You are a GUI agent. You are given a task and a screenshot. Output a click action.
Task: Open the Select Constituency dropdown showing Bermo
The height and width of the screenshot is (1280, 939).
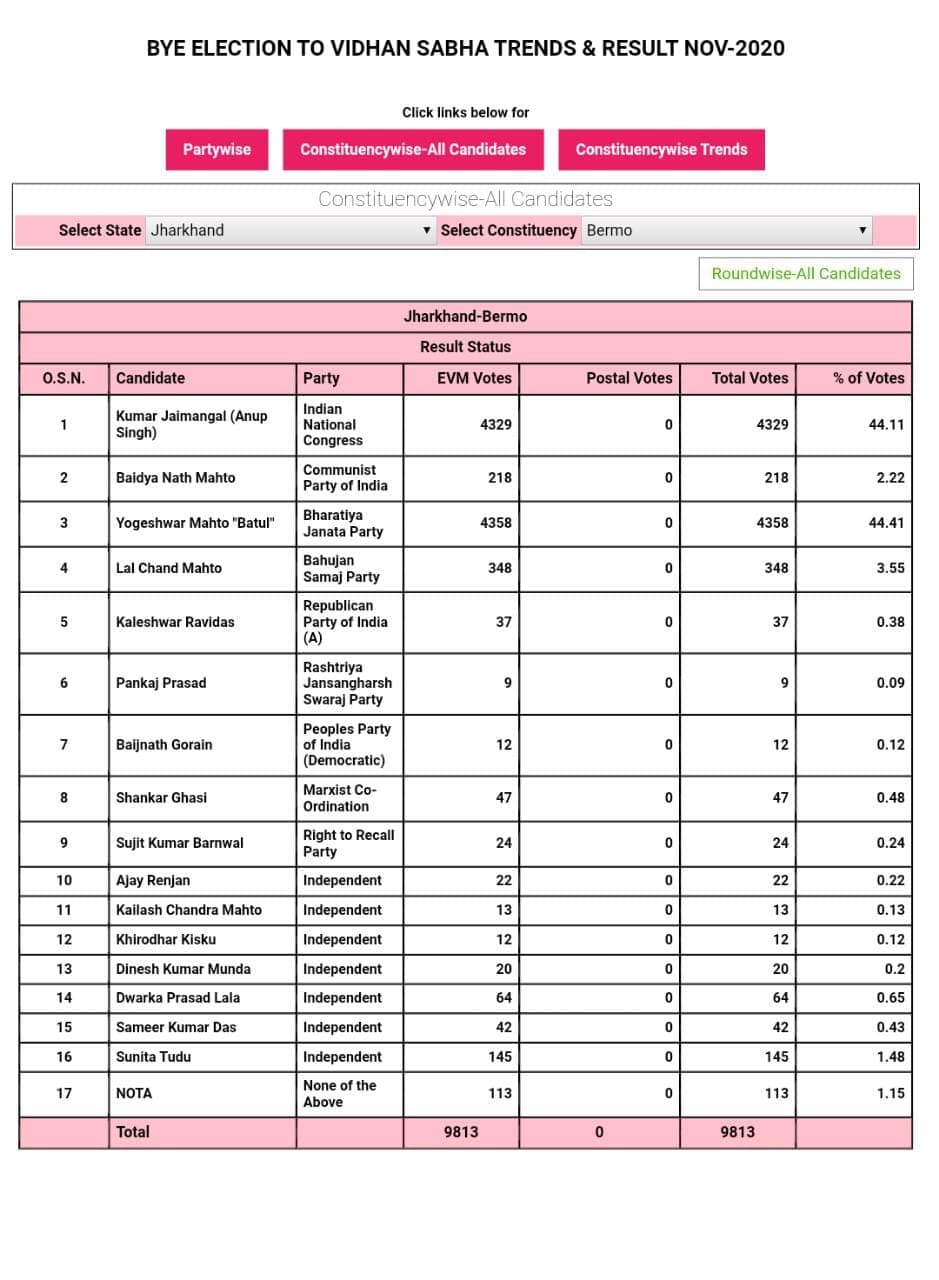726,230
